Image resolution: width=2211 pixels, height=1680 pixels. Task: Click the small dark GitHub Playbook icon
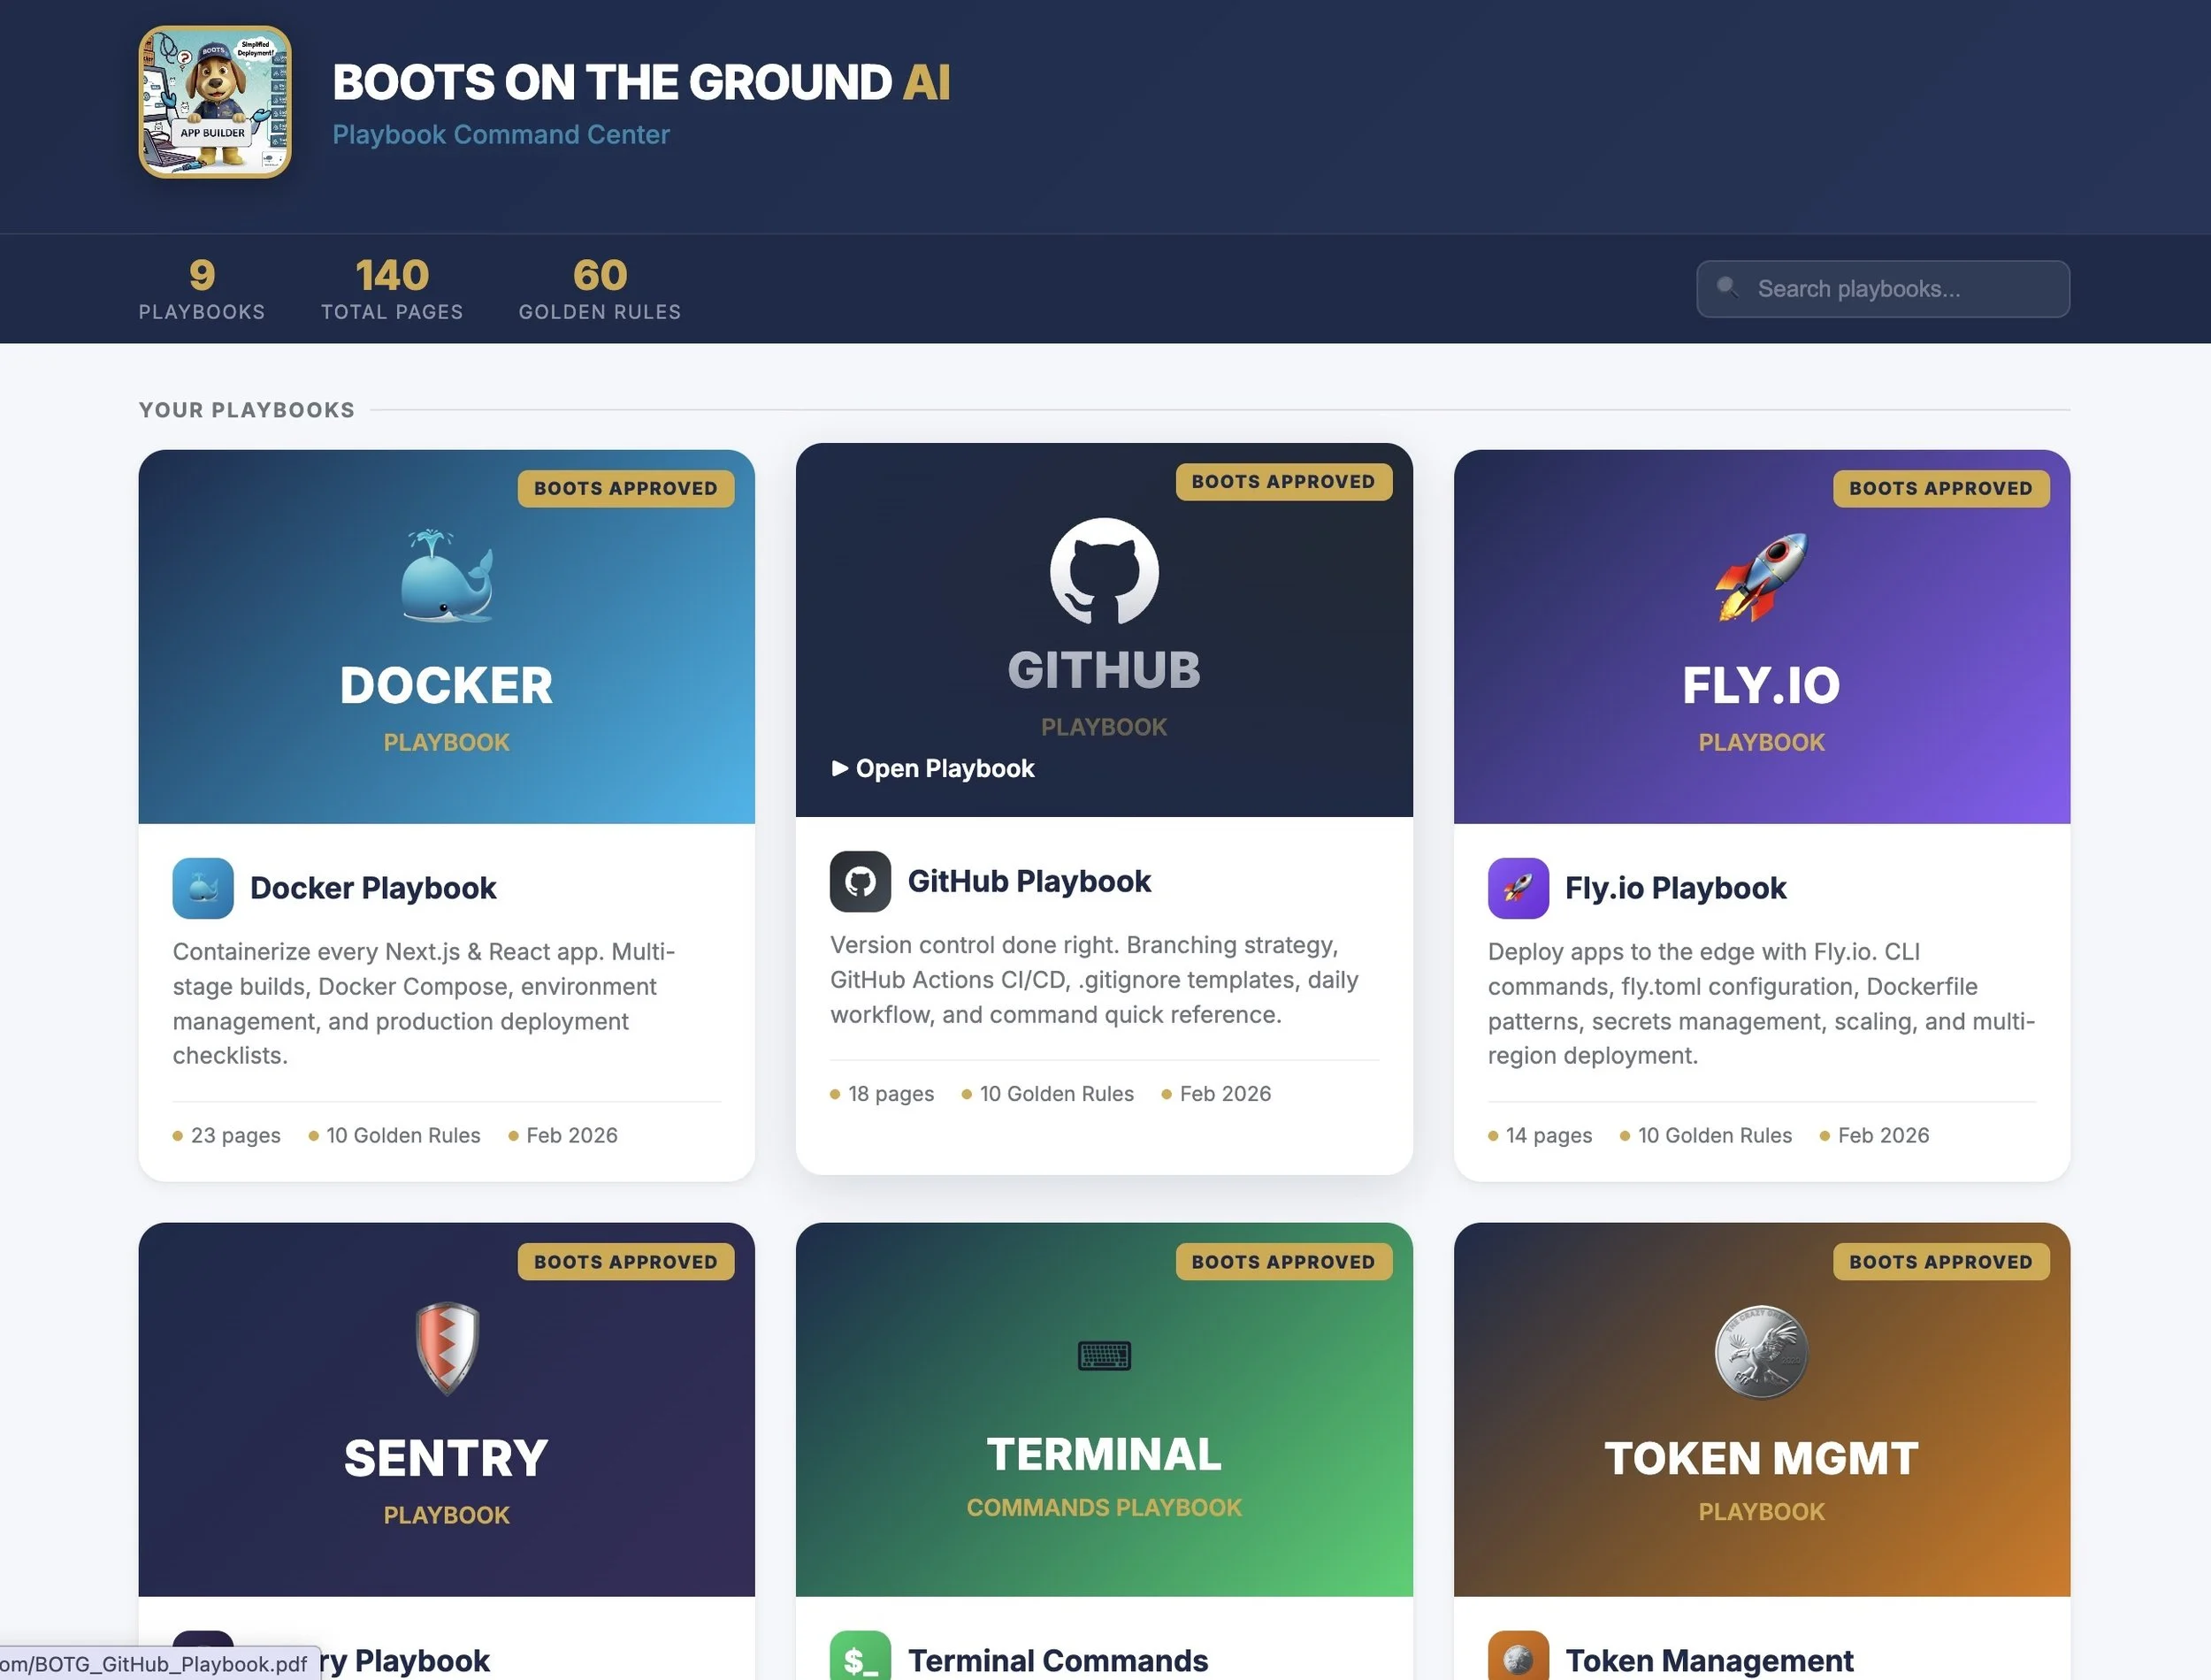860,881
